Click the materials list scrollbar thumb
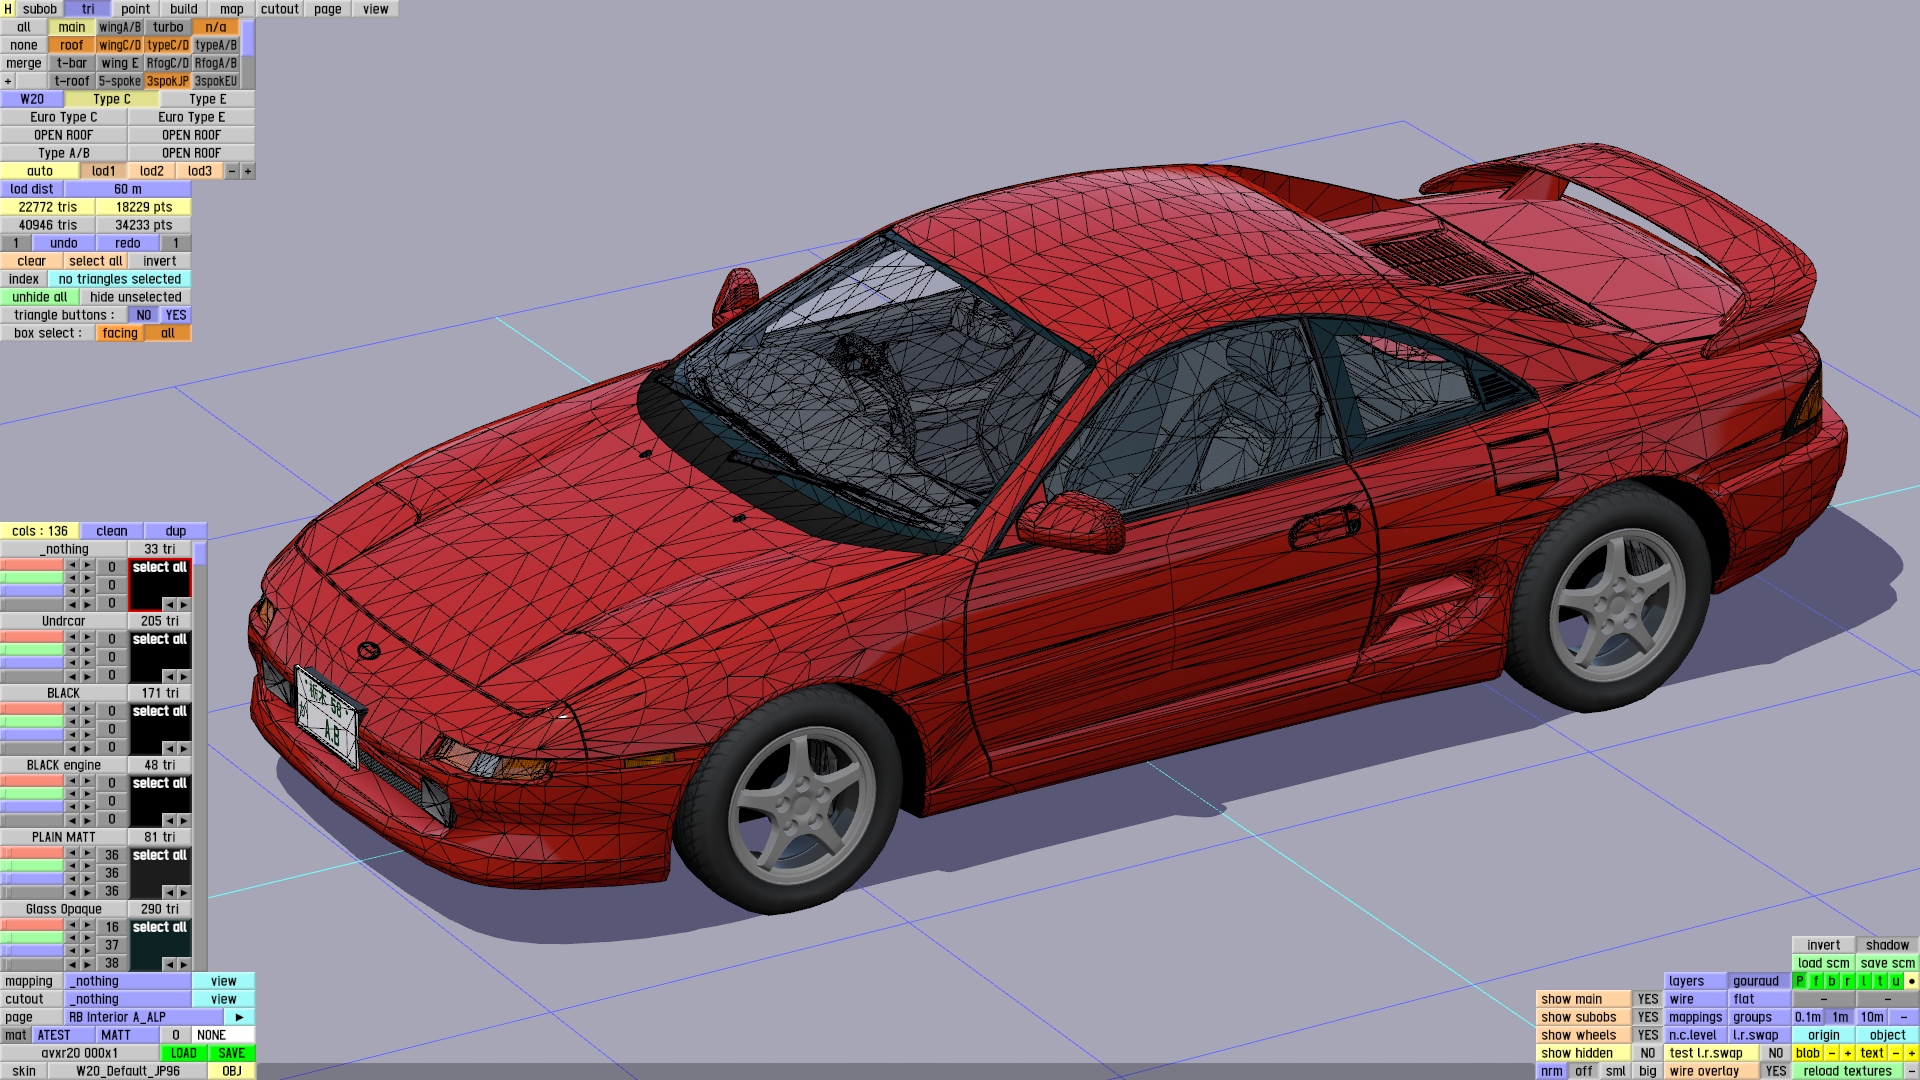Viewport: 1920px width, 1080px height. pyautogui.click(x=200, y=553)
